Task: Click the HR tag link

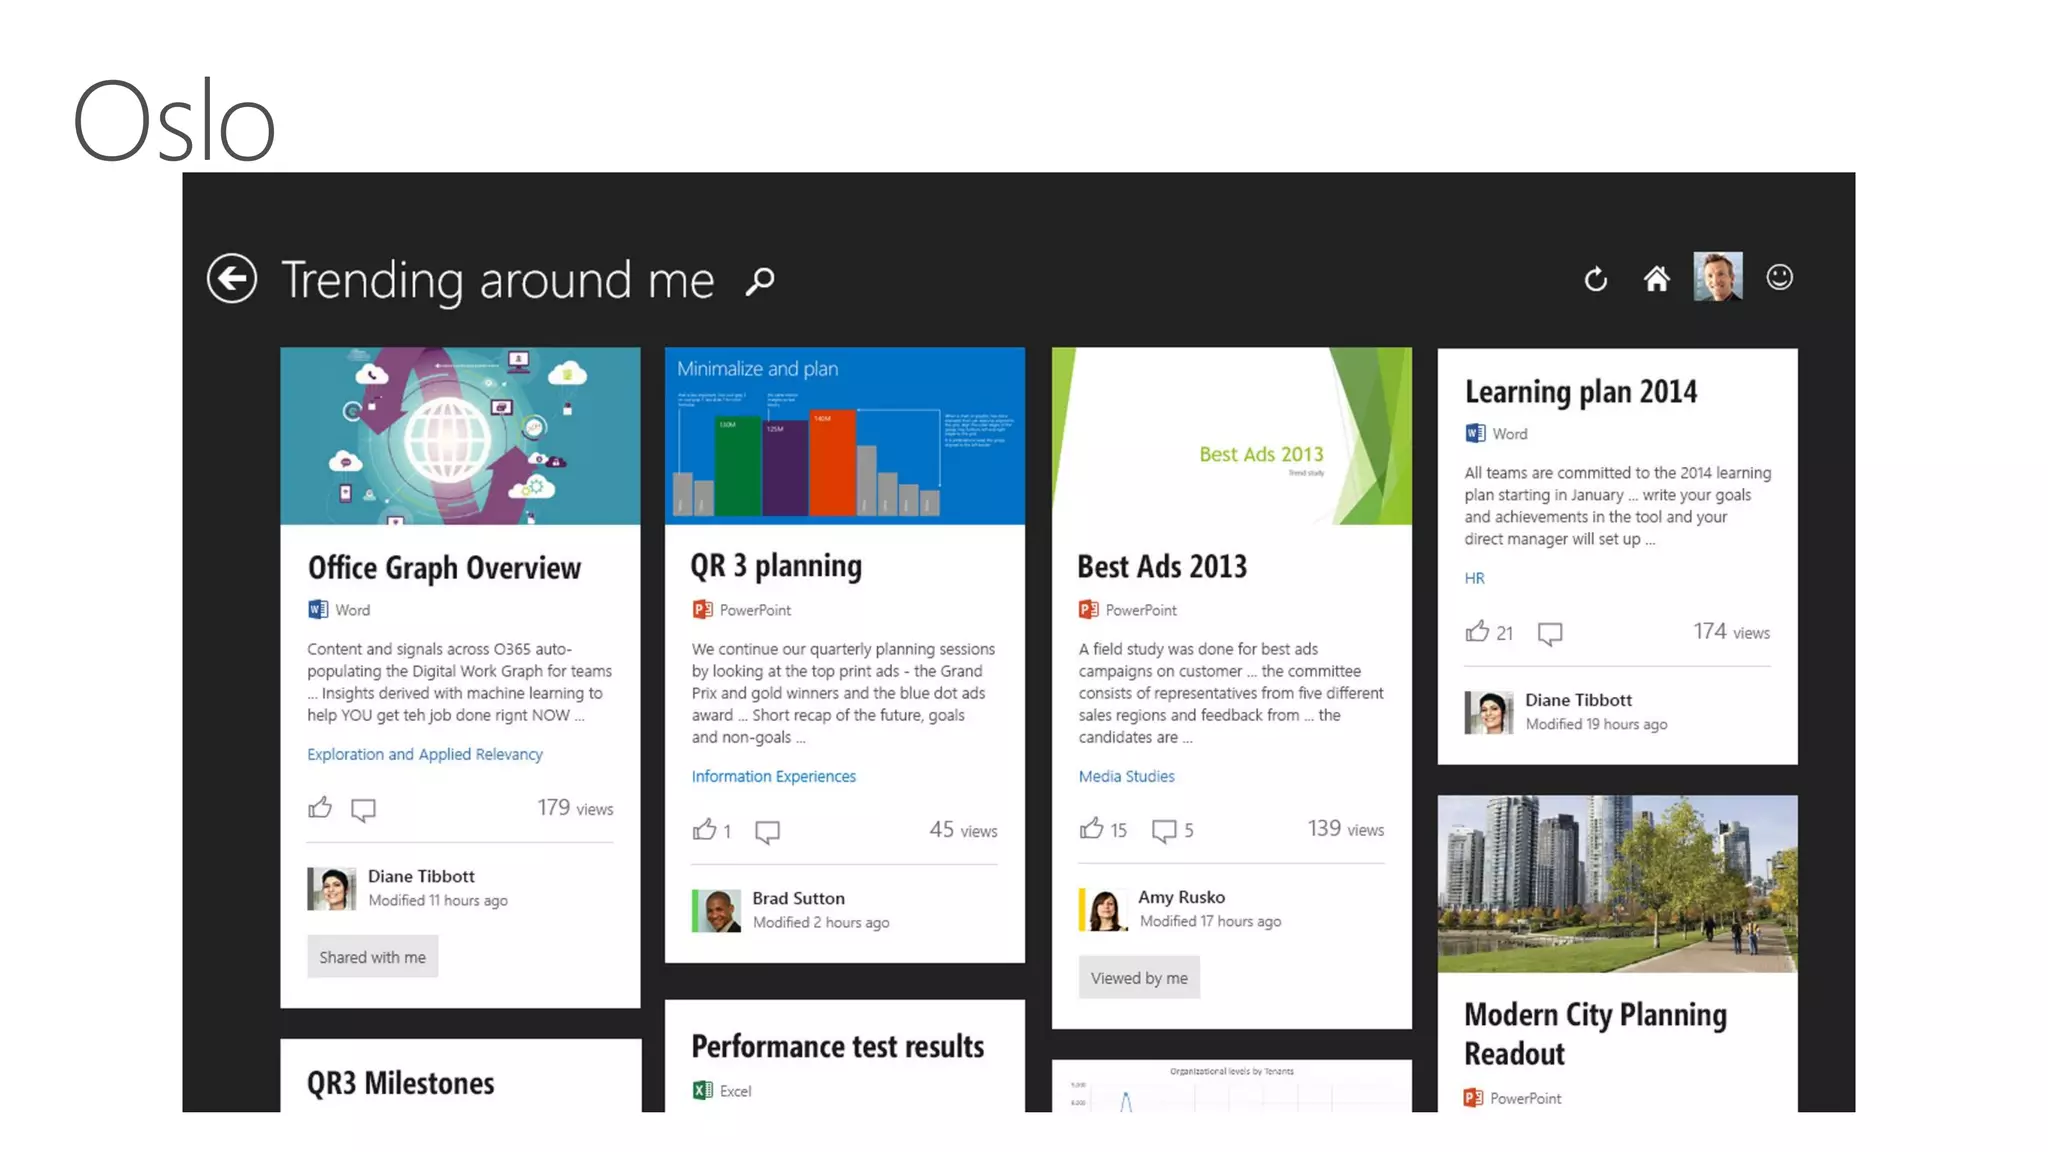Action: [1474, 578]
